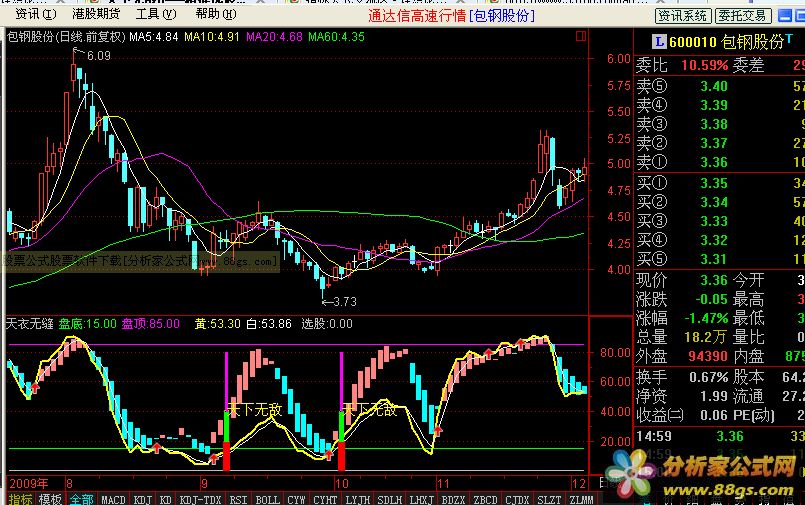Switch to the KD indicator tab

pos(165,499)
